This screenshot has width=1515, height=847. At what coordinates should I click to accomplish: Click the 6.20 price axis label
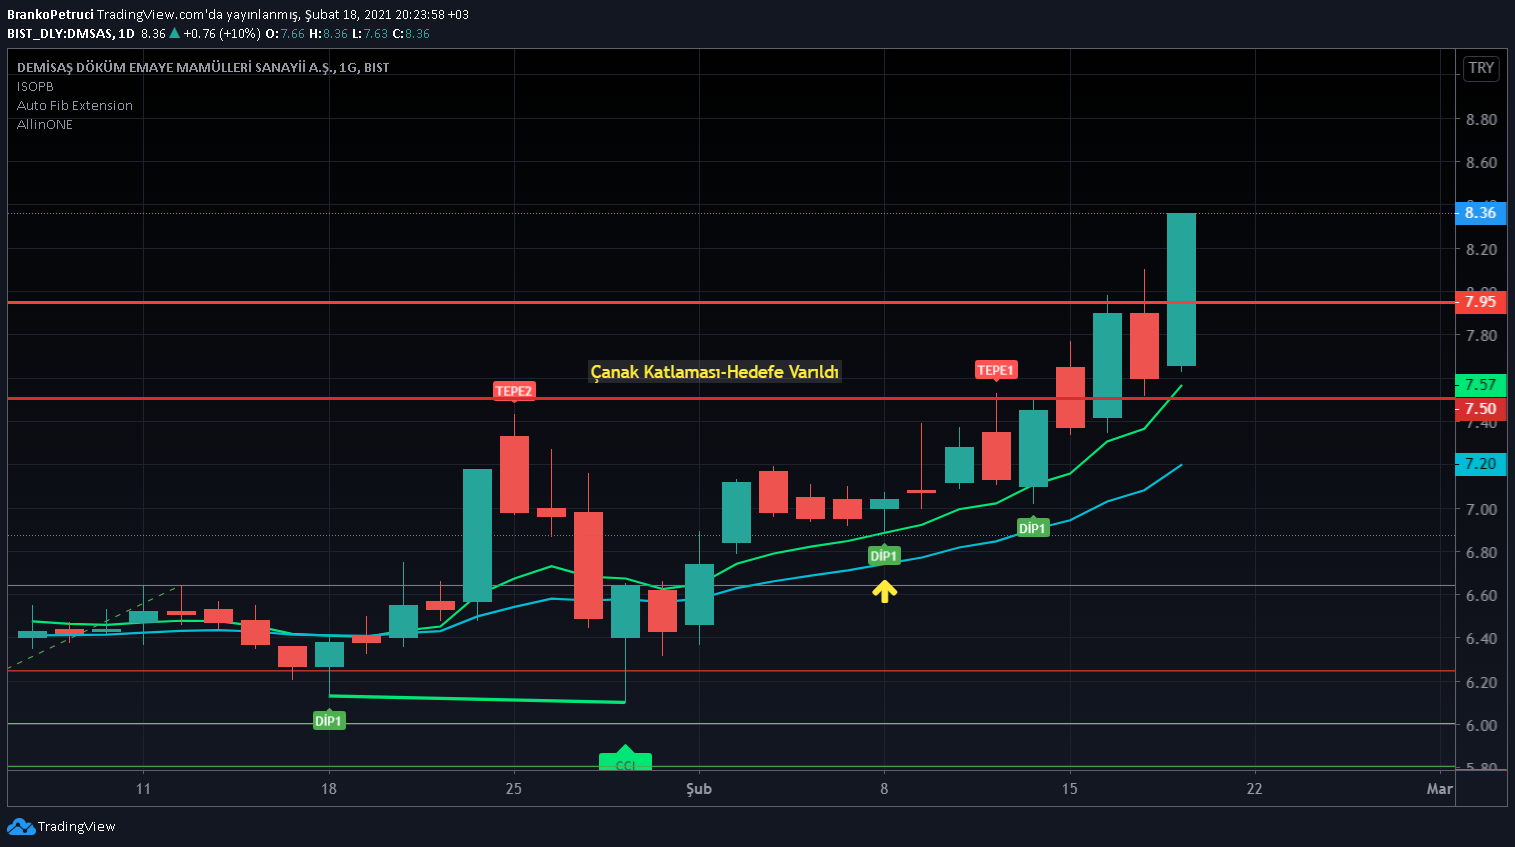pos(1481,683)
